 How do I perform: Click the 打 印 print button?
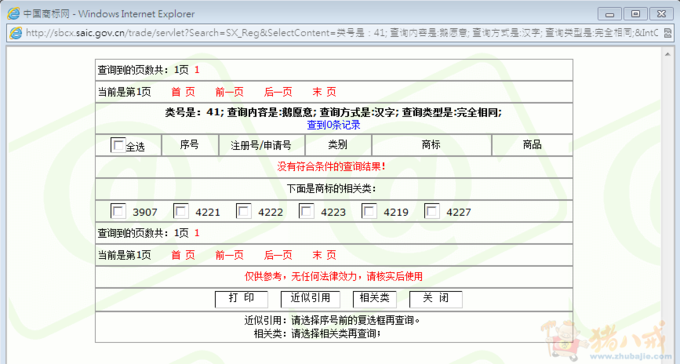pos(242,299)
